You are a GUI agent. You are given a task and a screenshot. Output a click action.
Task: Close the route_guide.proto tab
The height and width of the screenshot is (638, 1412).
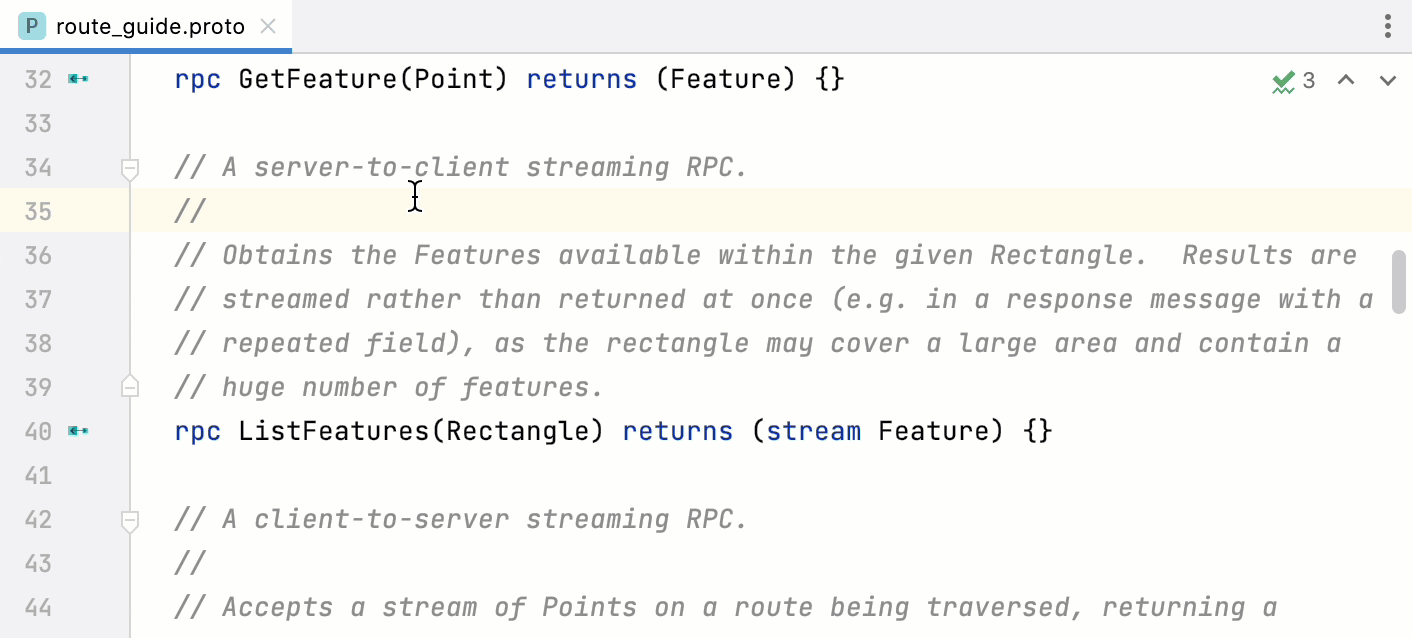point(267,27)
